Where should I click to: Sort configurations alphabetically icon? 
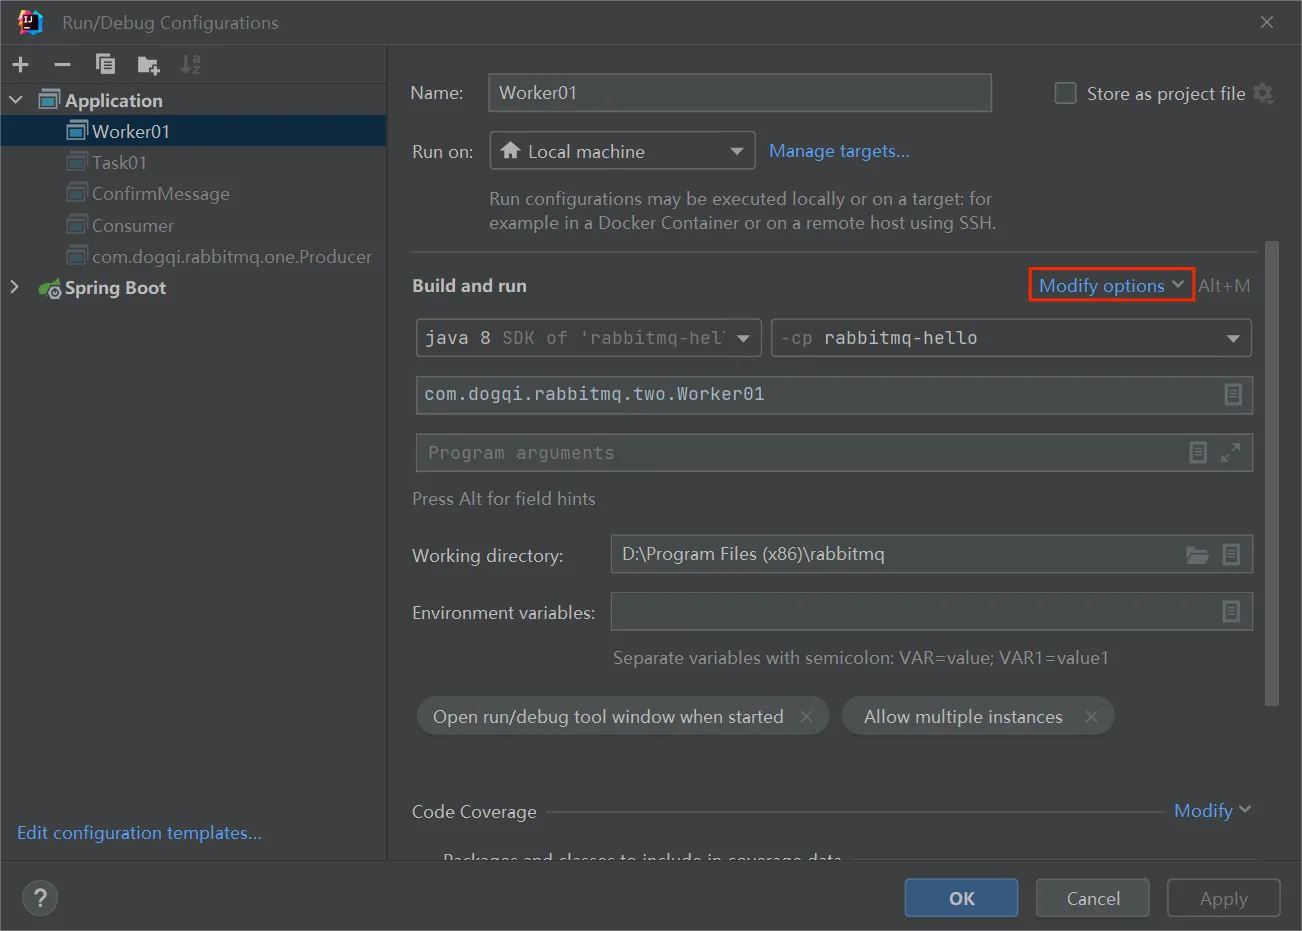[190, 65]
